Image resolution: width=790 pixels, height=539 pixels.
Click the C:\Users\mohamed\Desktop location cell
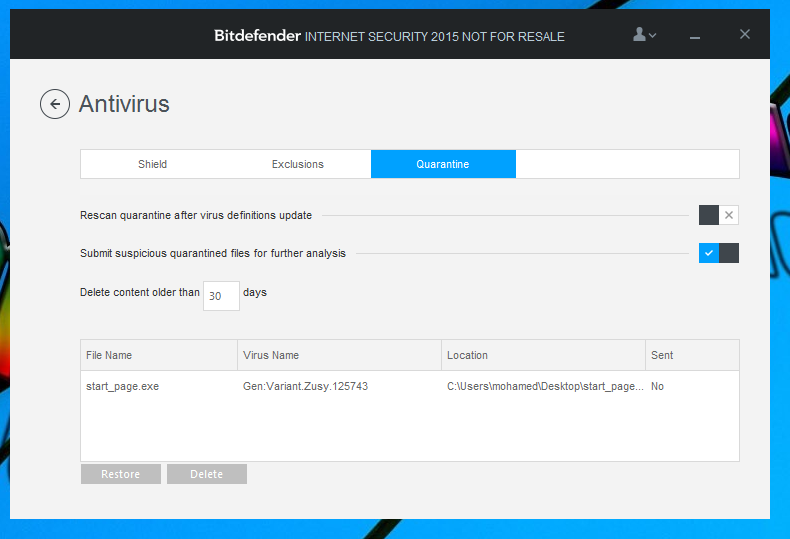pos(545,386)
